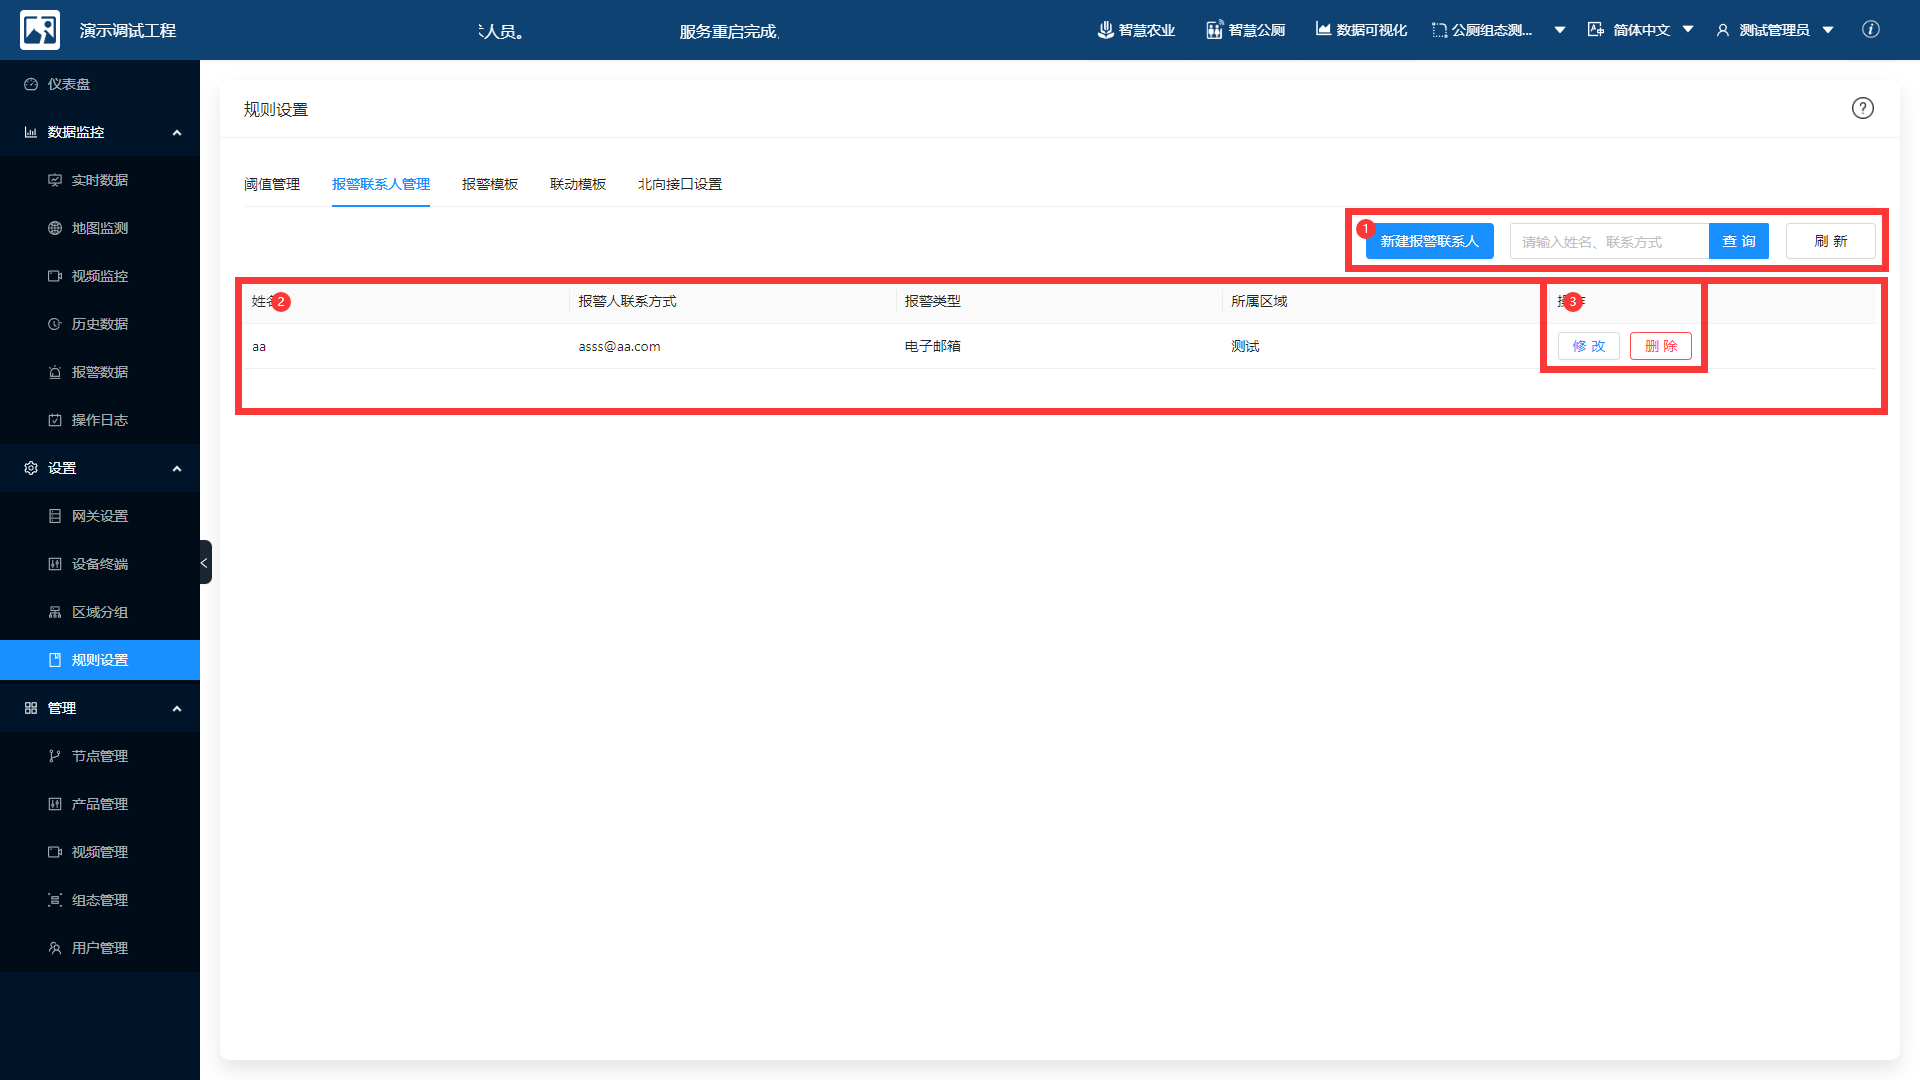Open the 简体中文 language dropdown
The image size is (1920, 1080).
[1641, 30]
